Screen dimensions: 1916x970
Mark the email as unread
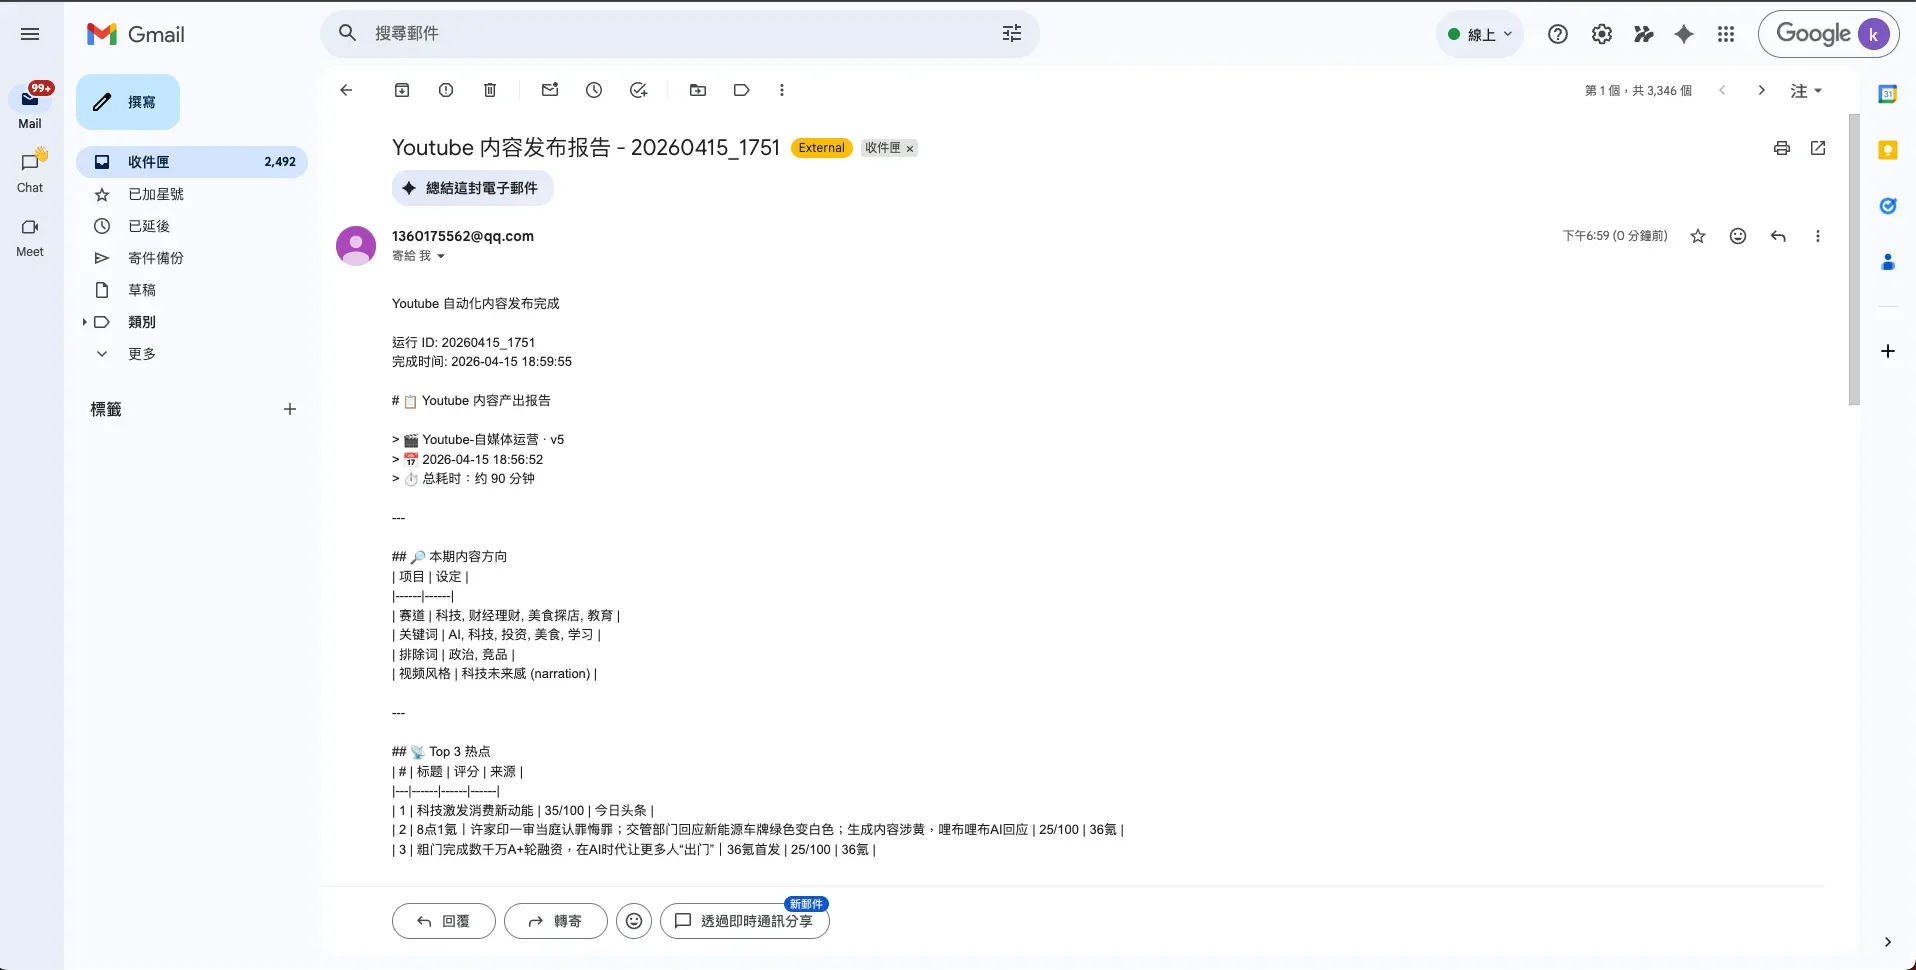550,90
